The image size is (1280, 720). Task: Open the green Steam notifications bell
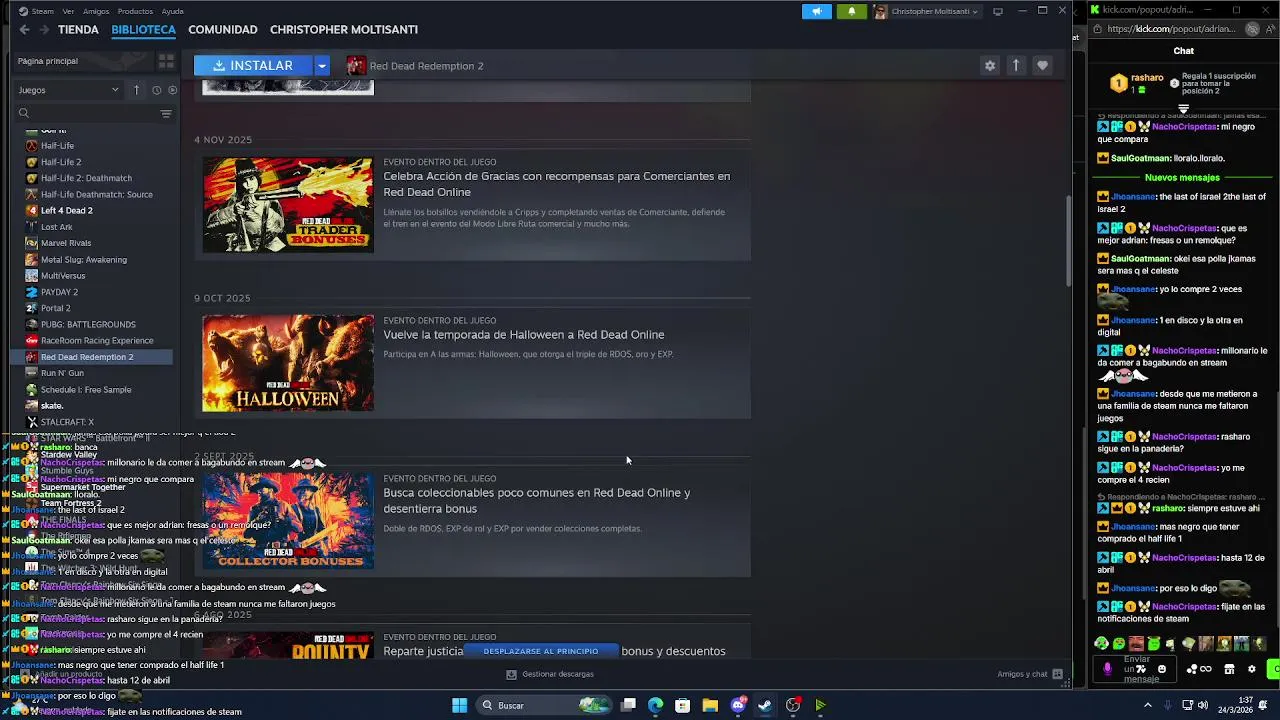852,11
